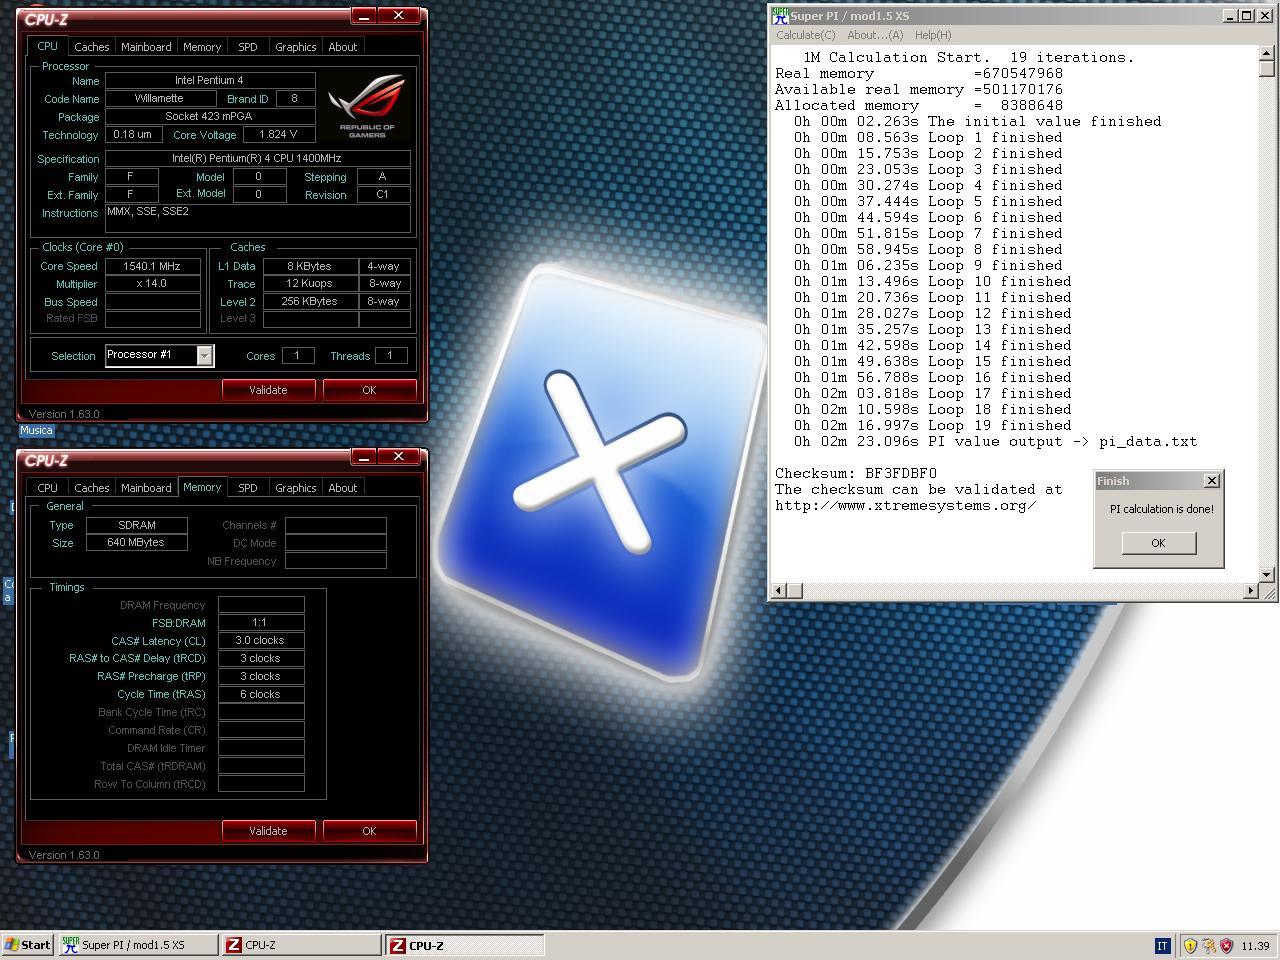This screenshot has height=960, width=1280.
Task: Click the Cycle Time 6 clocks value
Action: (x=261, y=695)
